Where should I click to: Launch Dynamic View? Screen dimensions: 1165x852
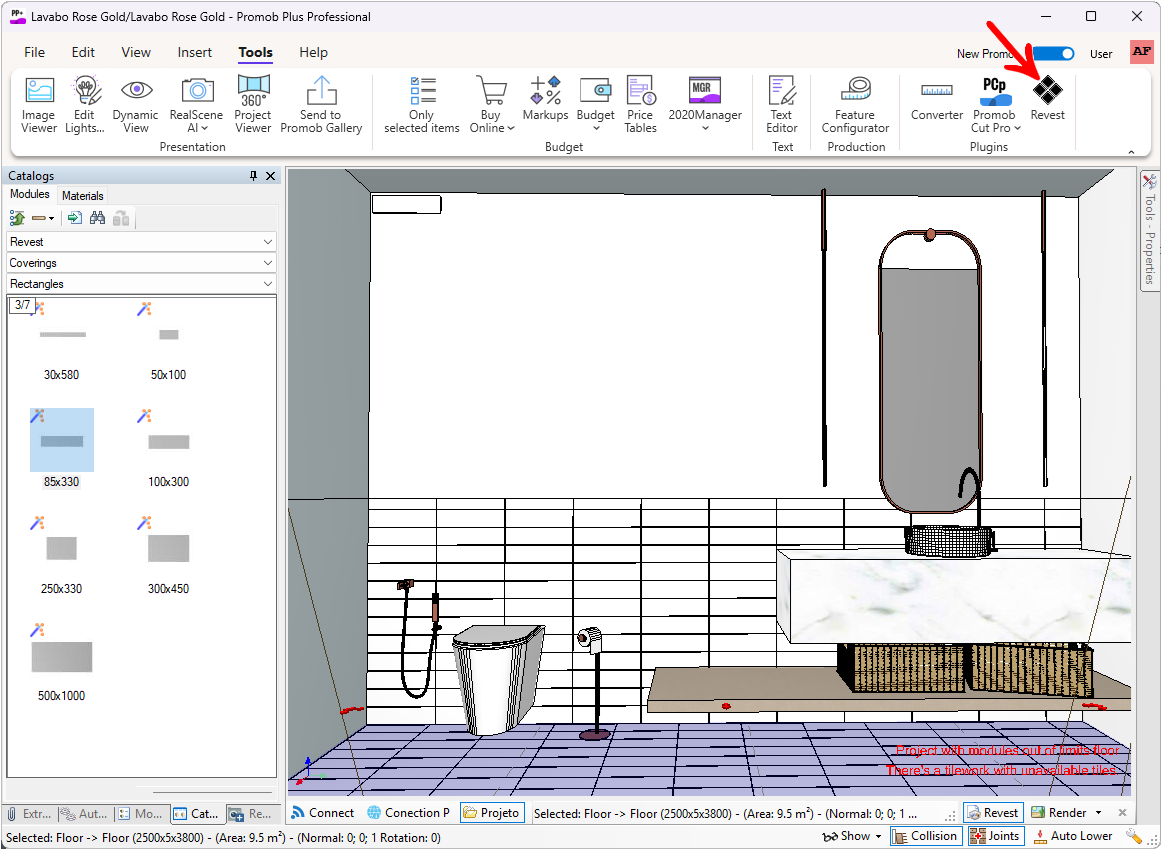[135, 105]
